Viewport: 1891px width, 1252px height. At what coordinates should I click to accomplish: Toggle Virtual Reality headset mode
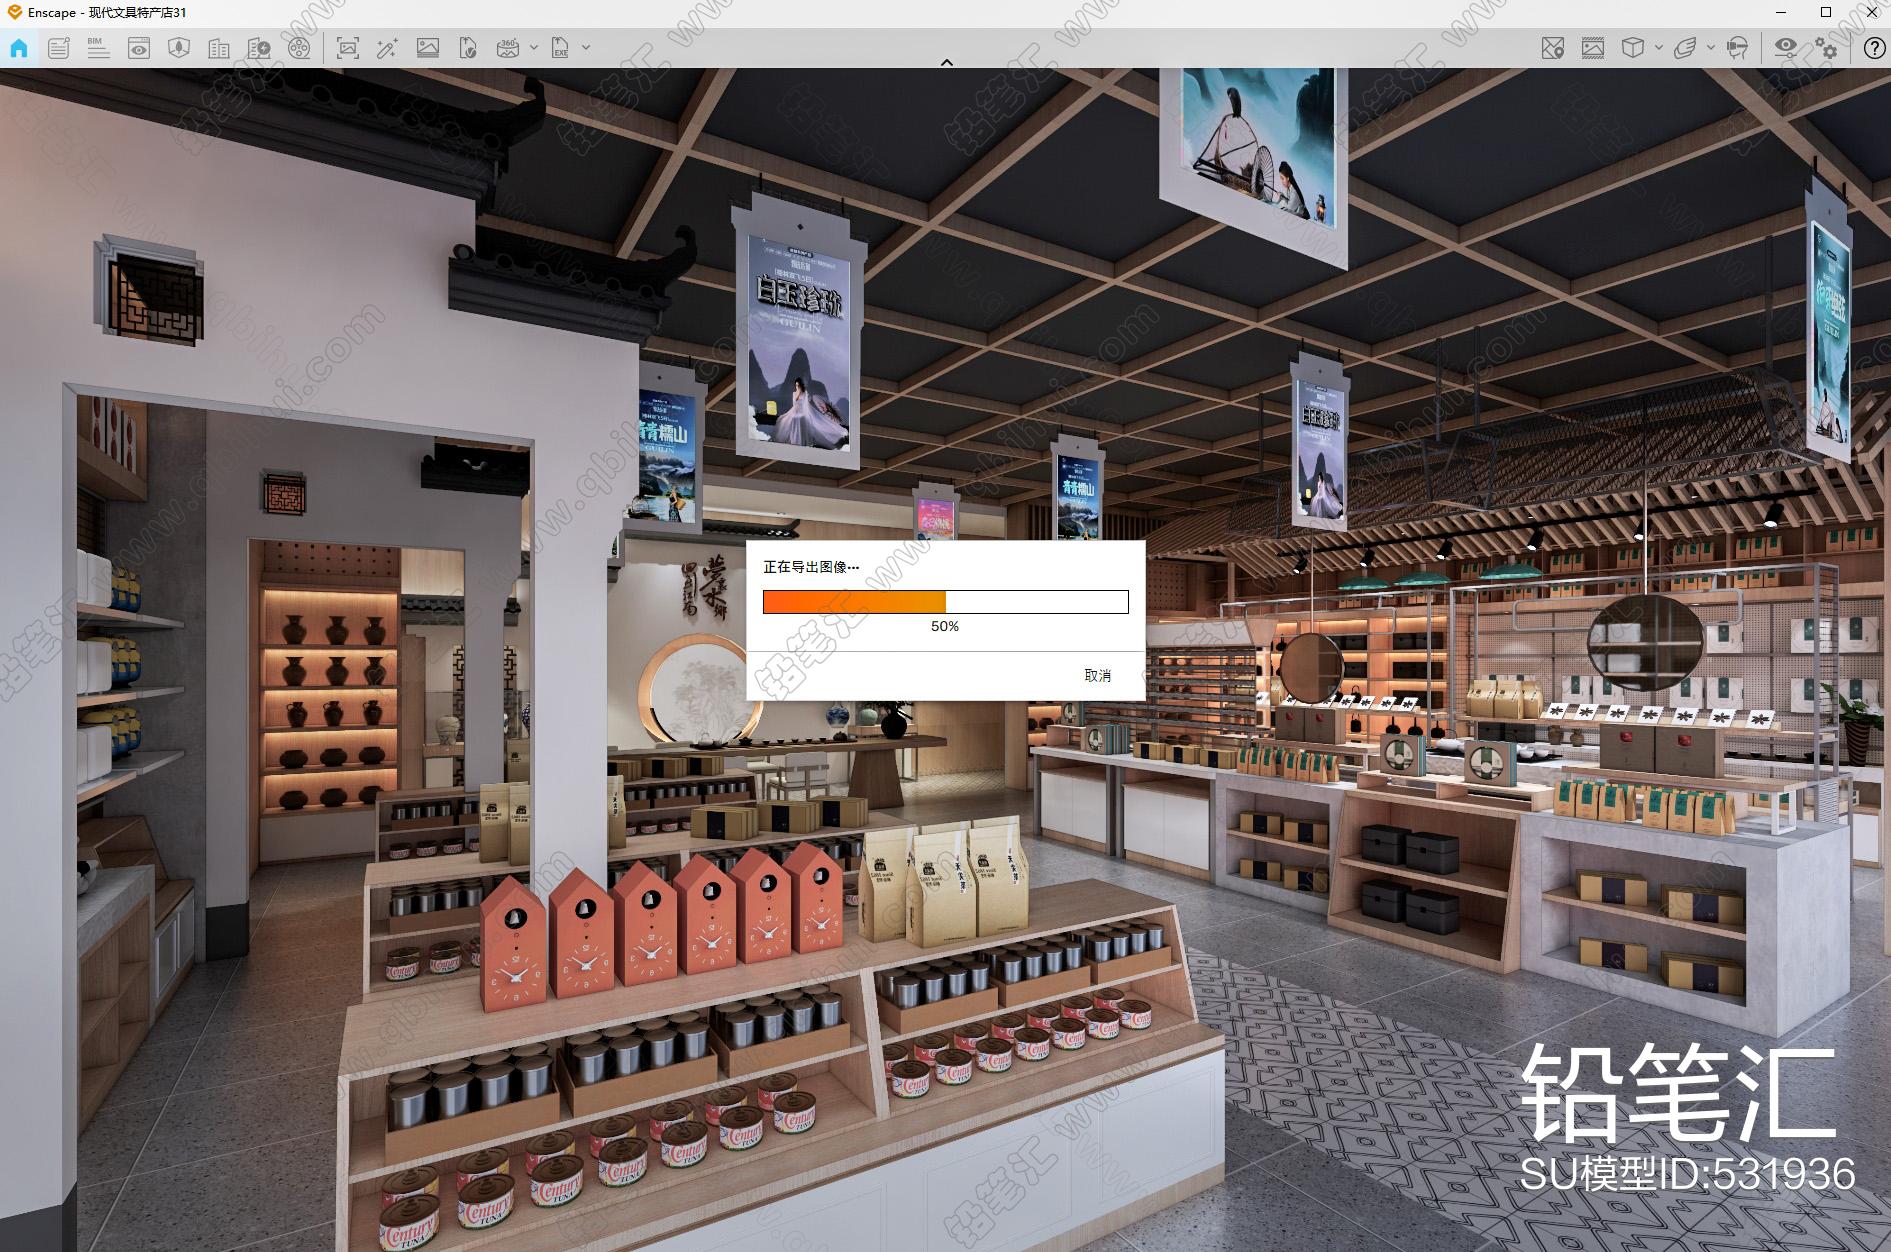tap(1738, 48)
